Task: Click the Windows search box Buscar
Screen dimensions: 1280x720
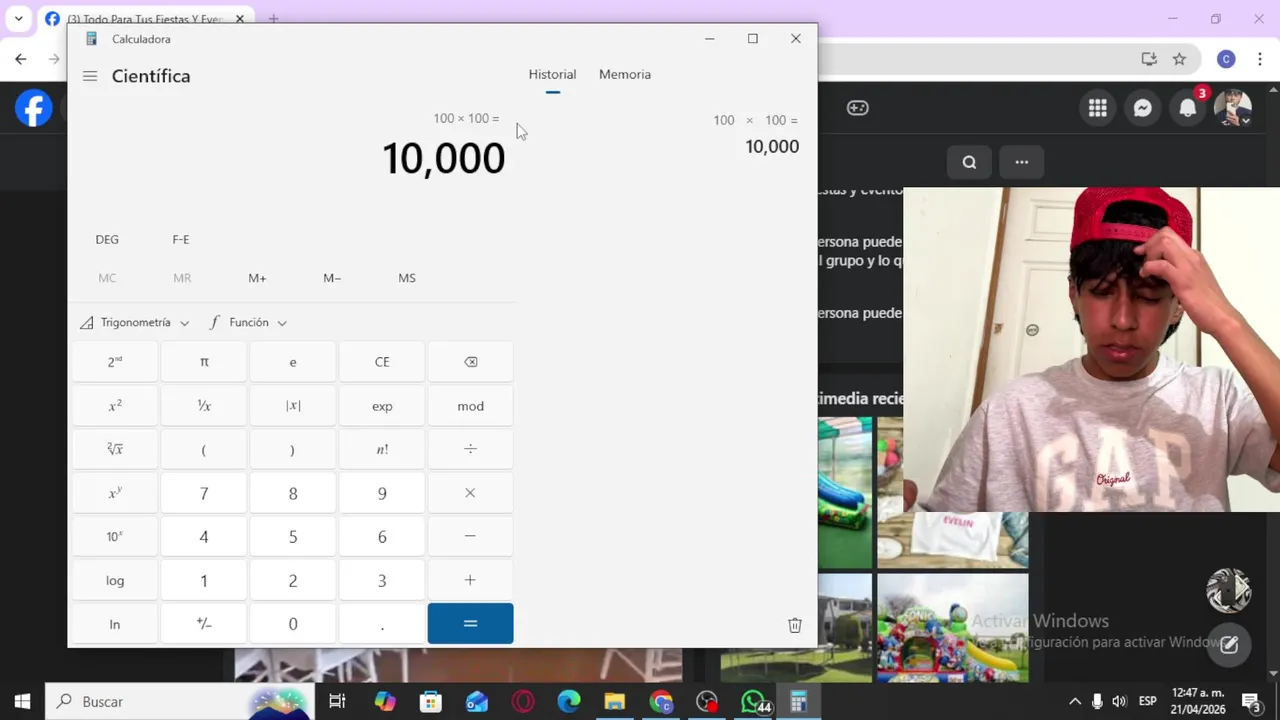Action: (x=179, y=702)
